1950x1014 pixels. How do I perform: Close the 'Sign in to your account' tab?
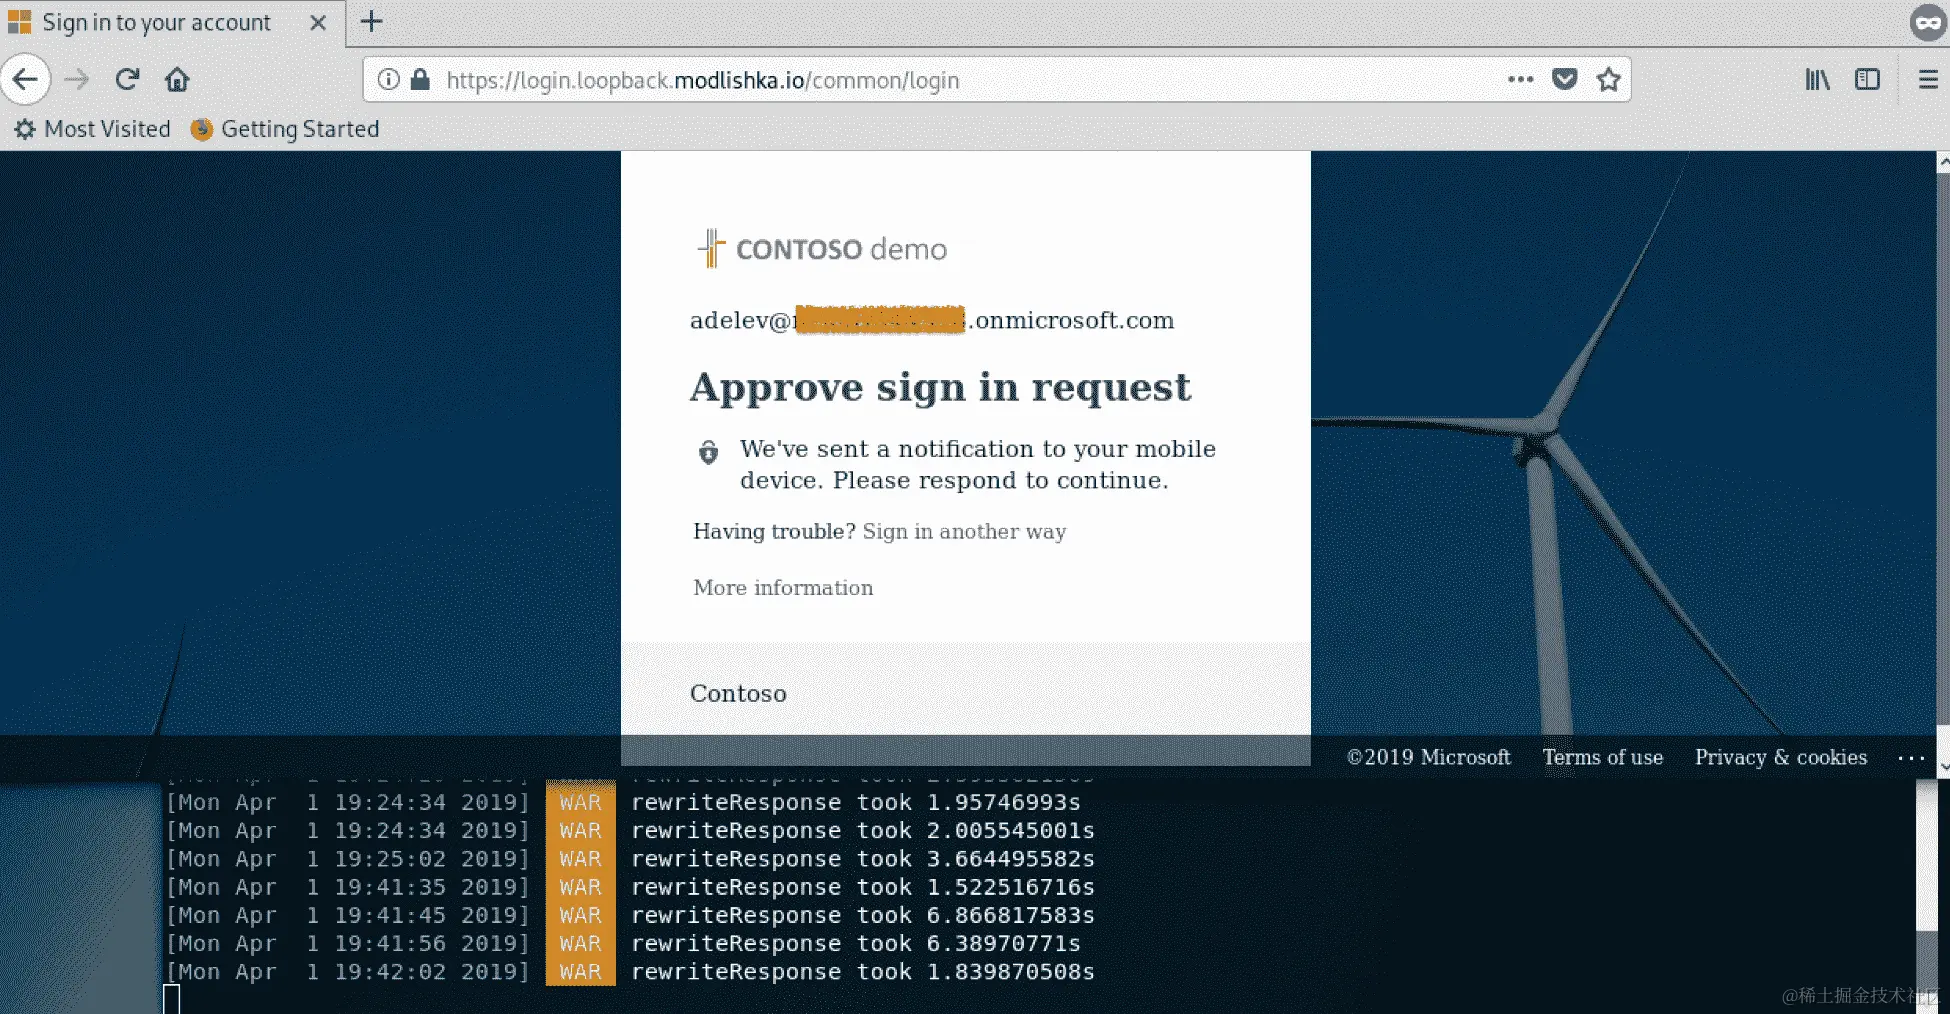point(318,22)
